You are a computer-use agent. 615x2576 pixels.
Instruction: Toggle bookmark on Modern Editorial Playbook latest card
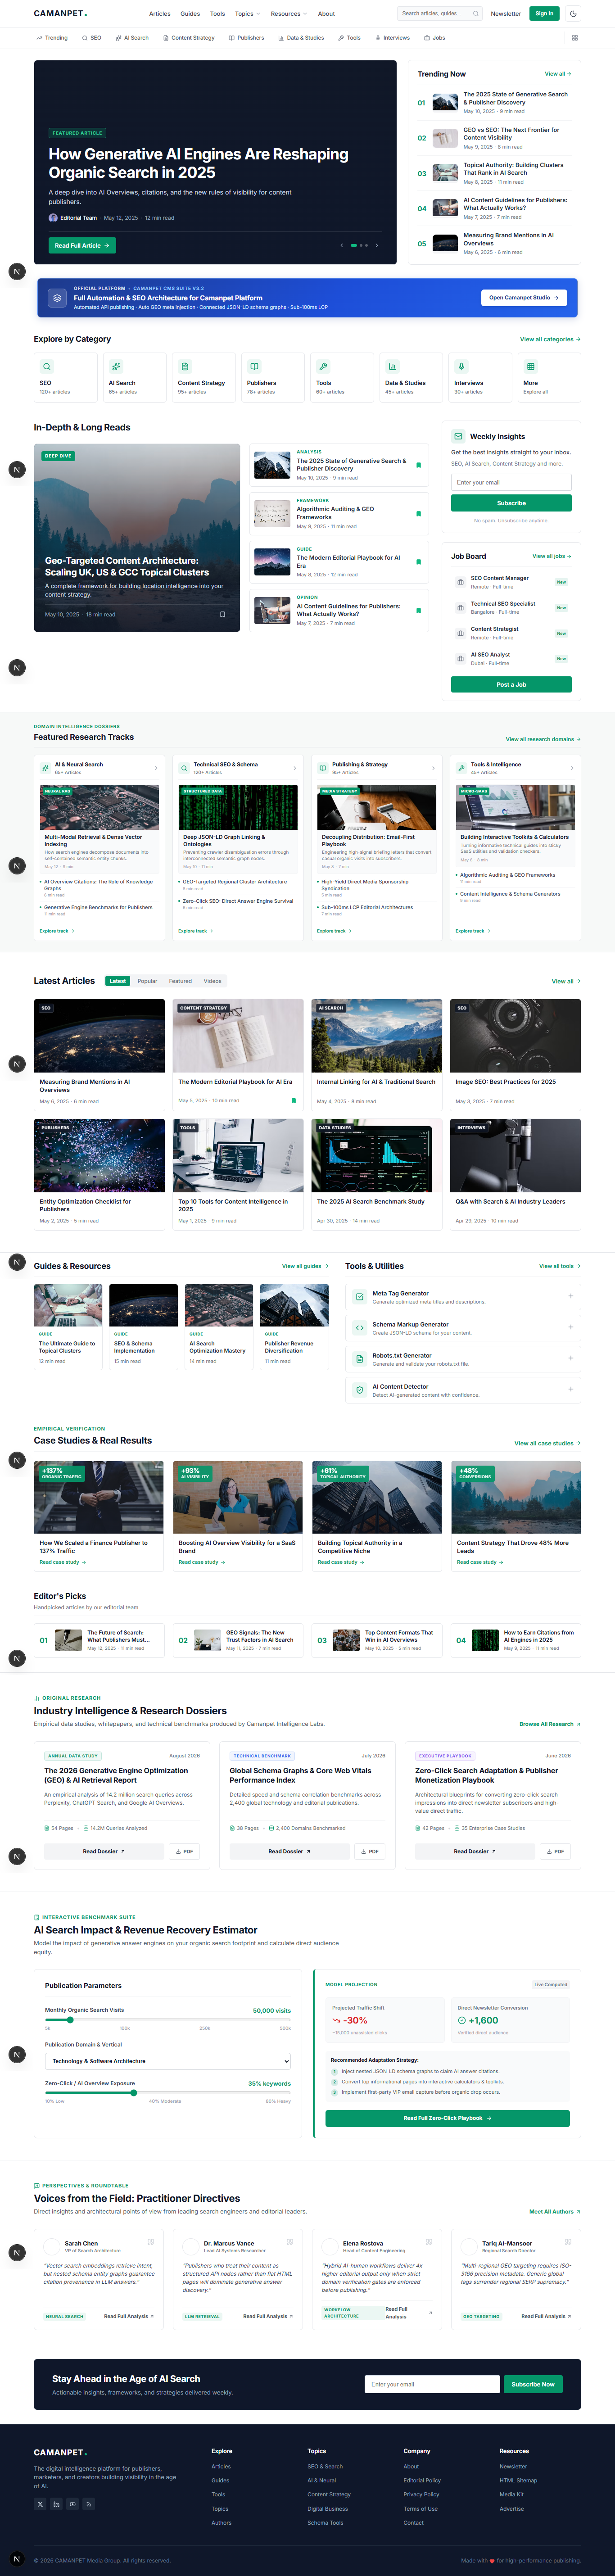point(293,1101)
